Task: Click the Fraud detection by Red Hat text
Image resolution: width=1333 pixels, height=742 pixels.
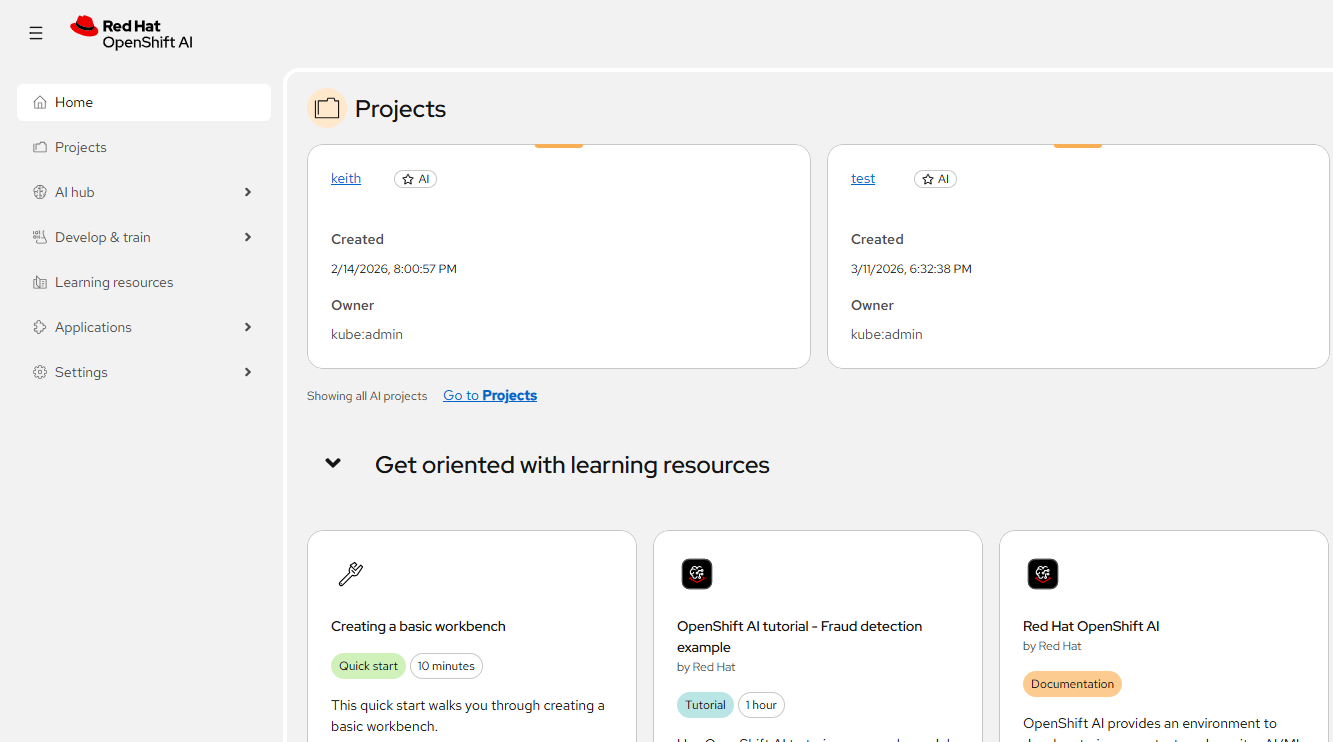Action: [706, 667]
